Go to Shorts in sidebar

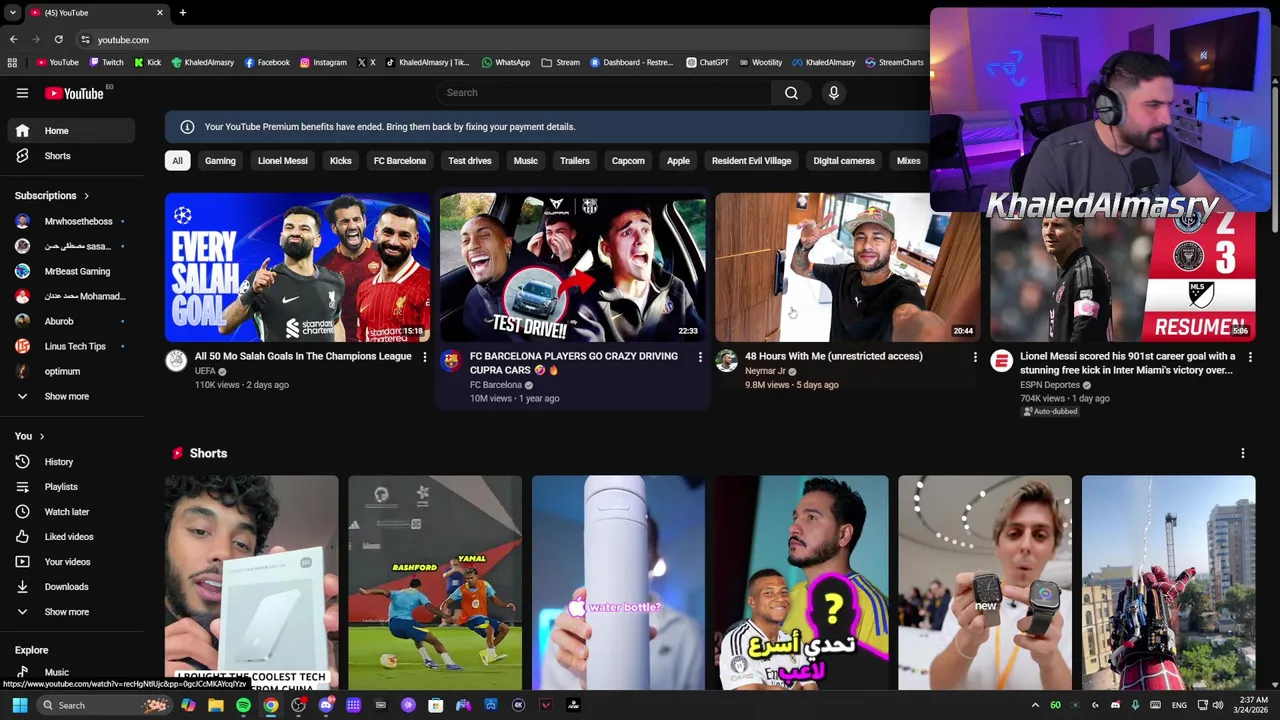pyautogui.click(x=71, y=156)
